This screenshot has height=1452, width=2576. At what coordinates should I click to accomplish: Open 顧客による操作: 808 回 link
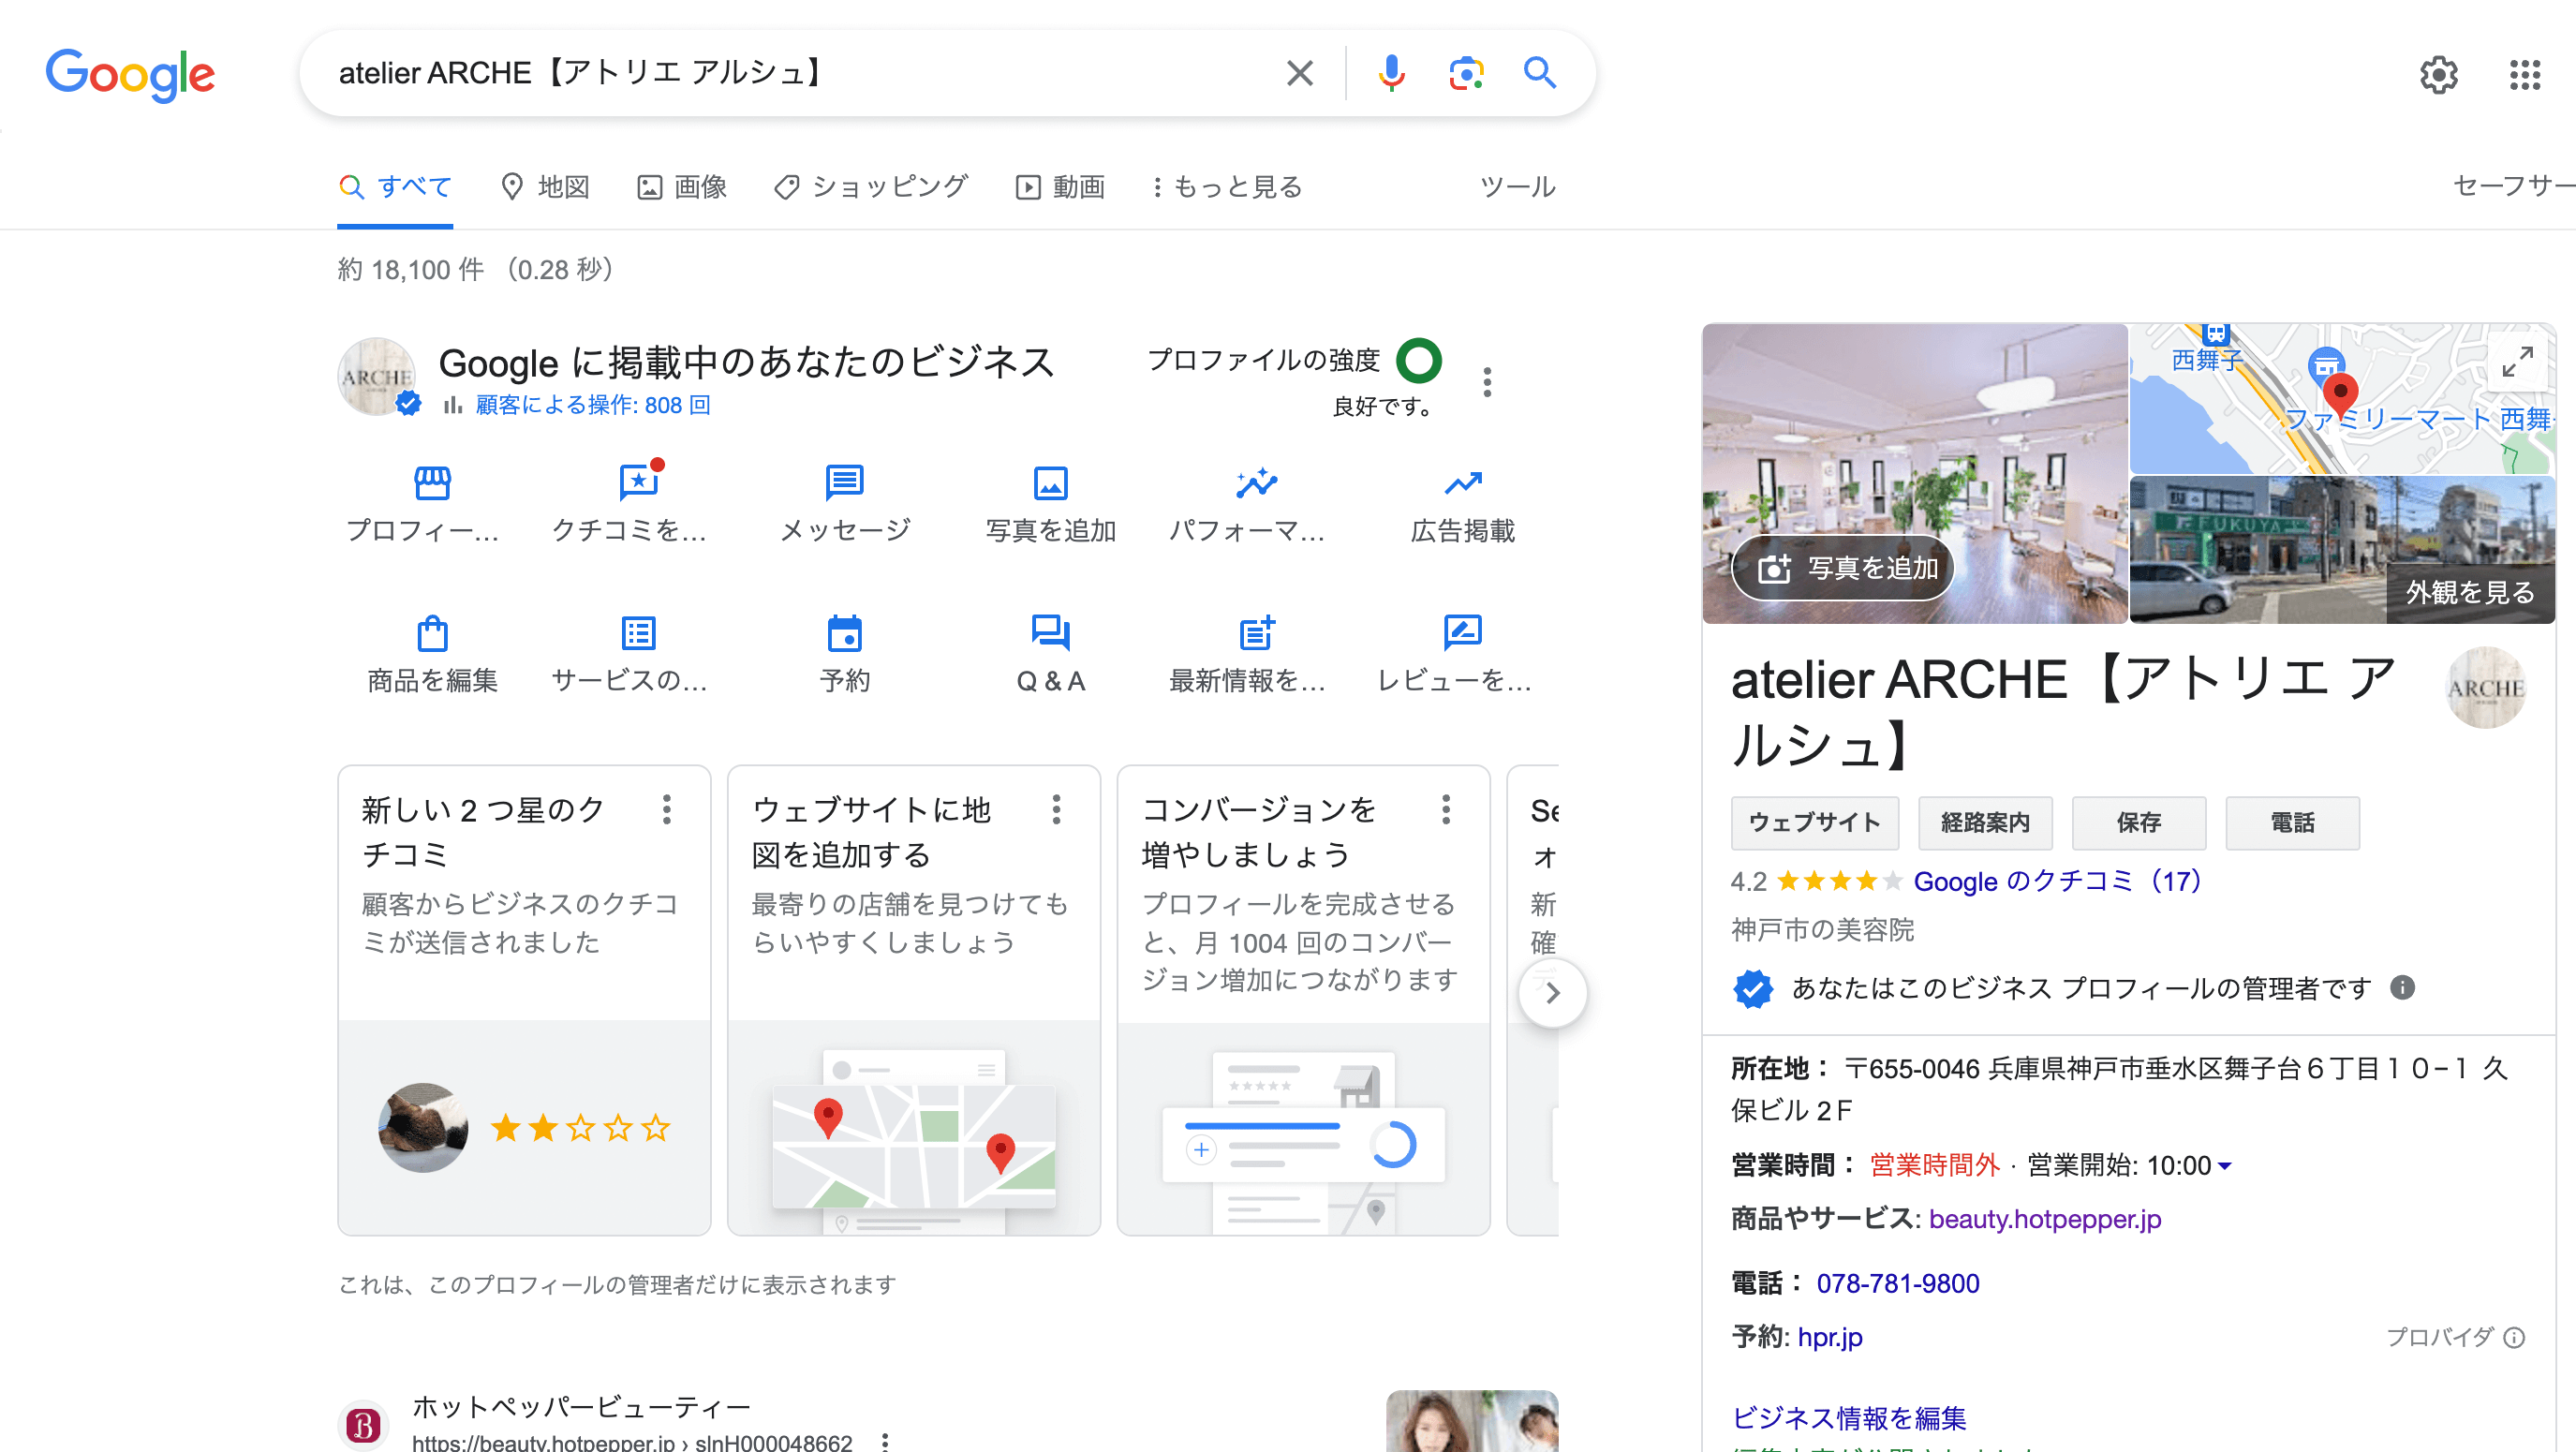pyautogui.click(x=593, y=405)
